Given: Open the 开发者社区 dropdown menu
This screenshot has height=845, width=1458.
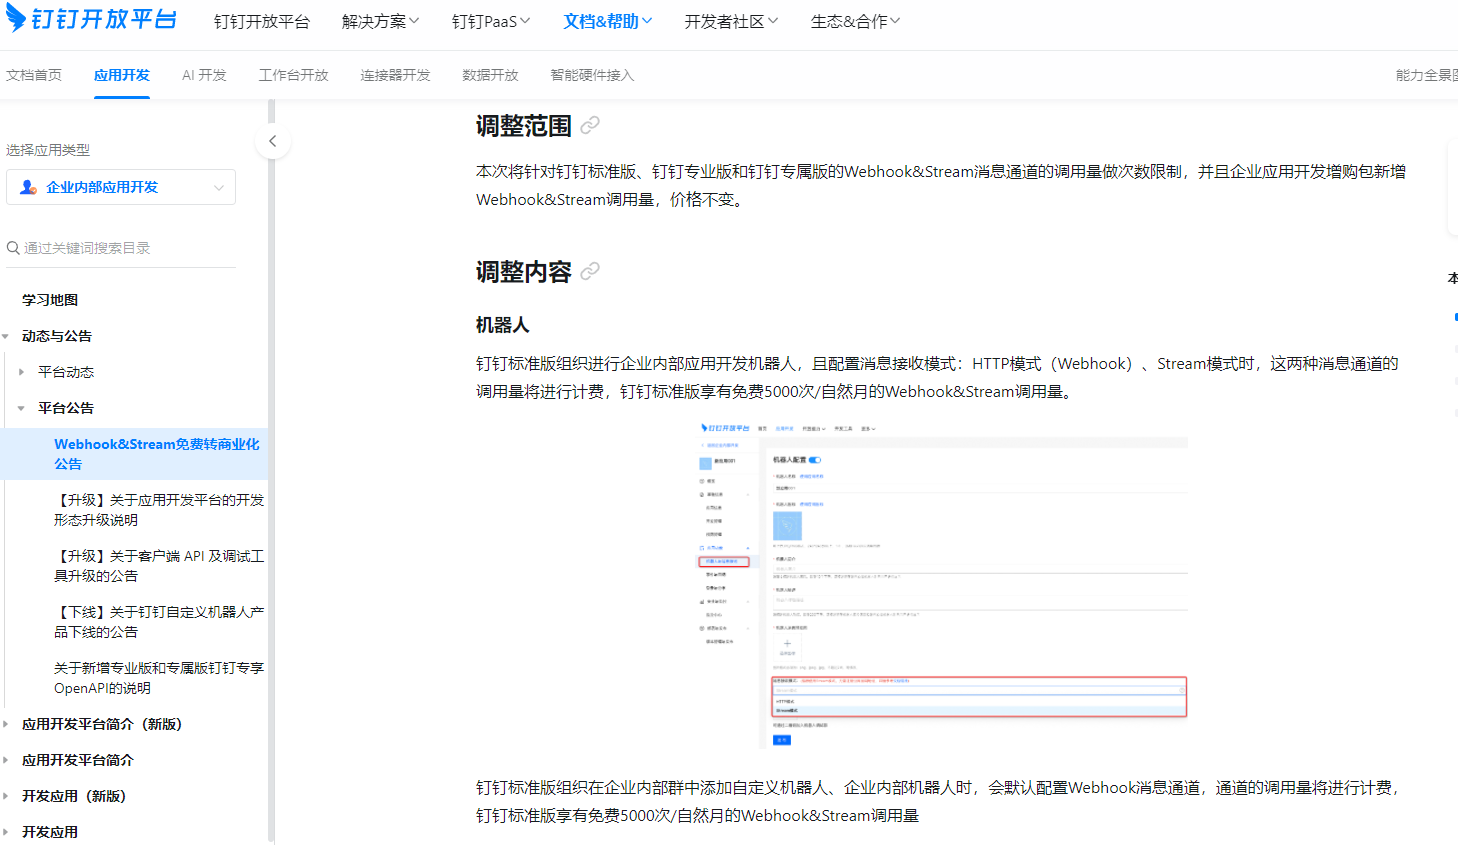Looking at the screenshot, I should [x=731, y=21].
